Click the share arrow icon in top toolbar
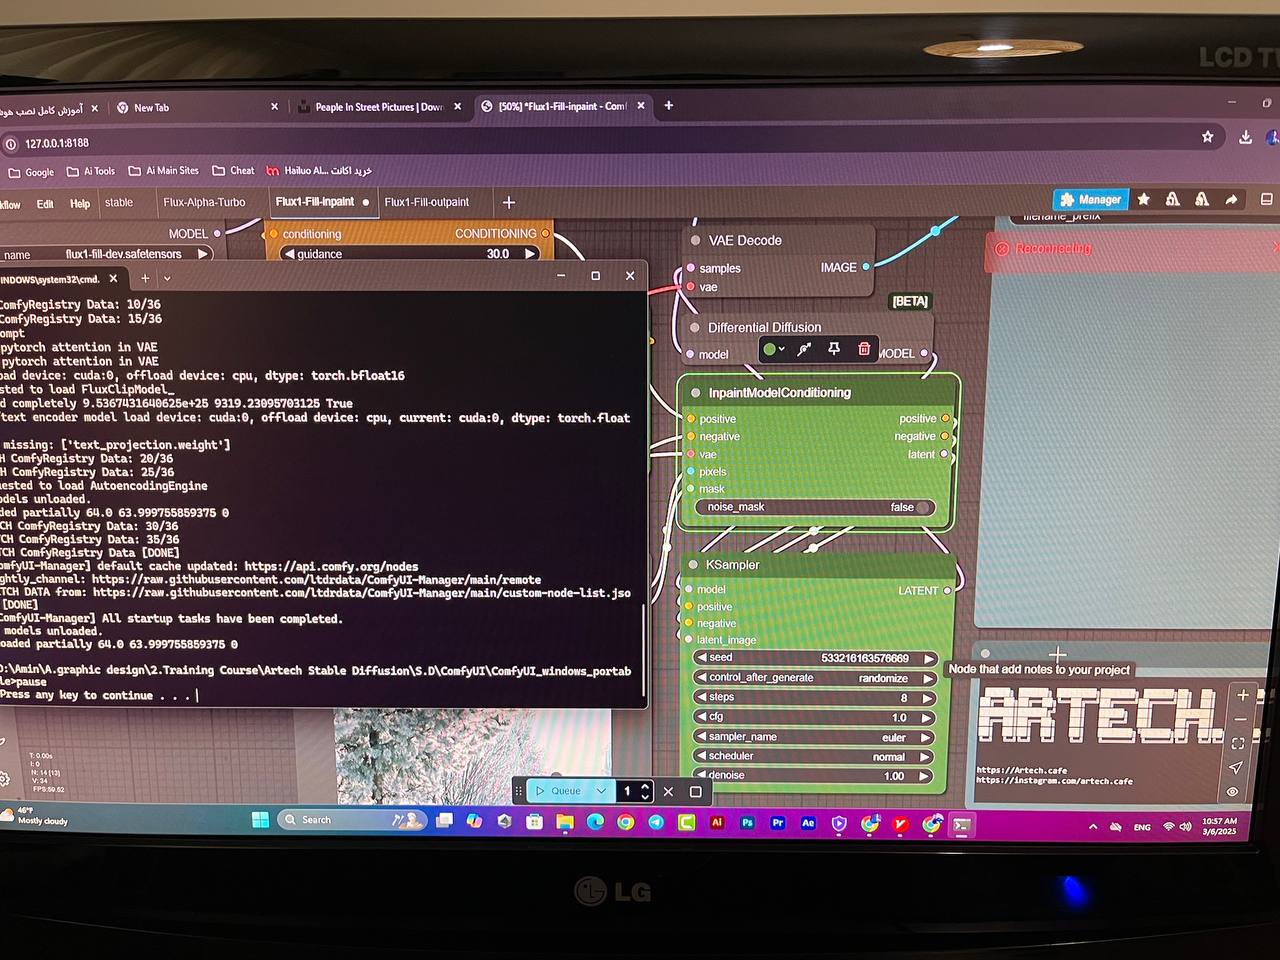 coord(1232,200)
